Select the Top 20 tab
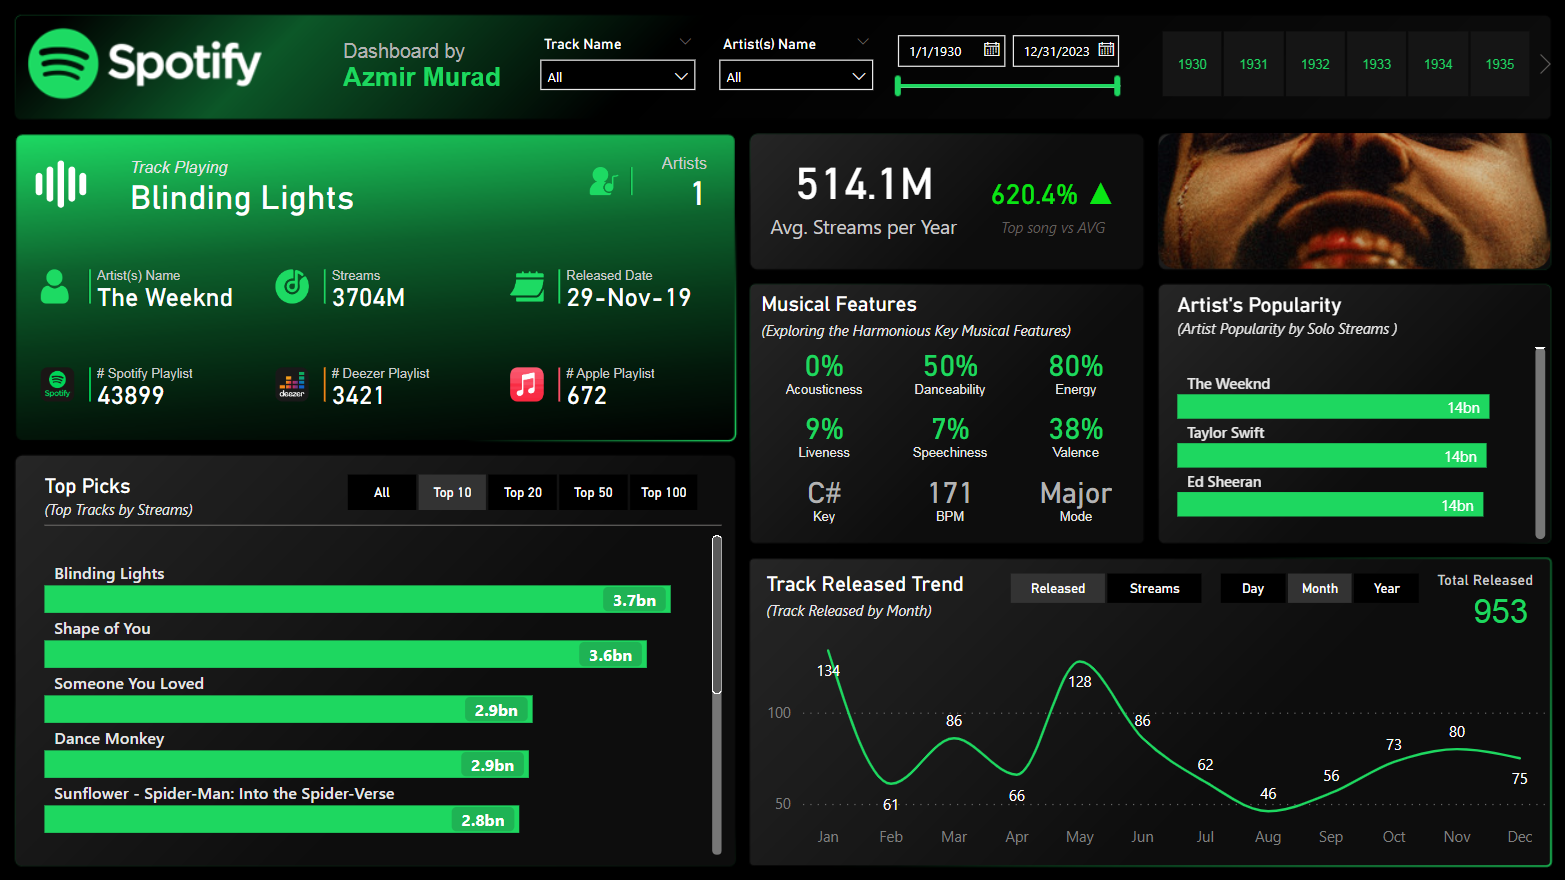The width and height of the screenshot is (1565, 880). pyautogui.click(x=522, y=492)
